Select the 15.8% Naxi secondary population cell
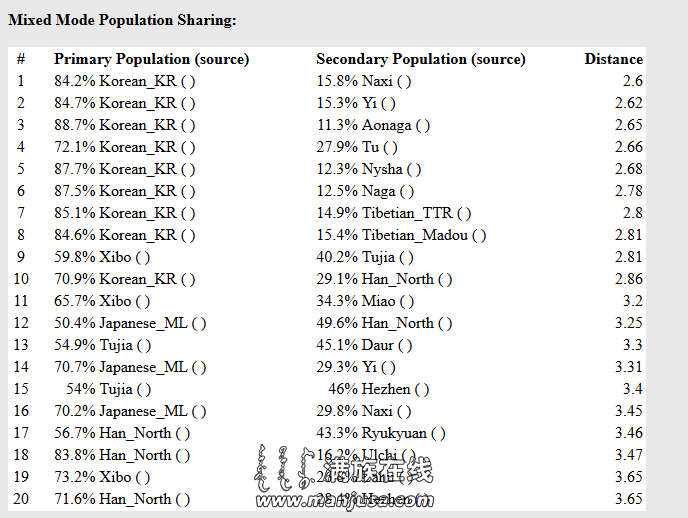 pos(364,81)
